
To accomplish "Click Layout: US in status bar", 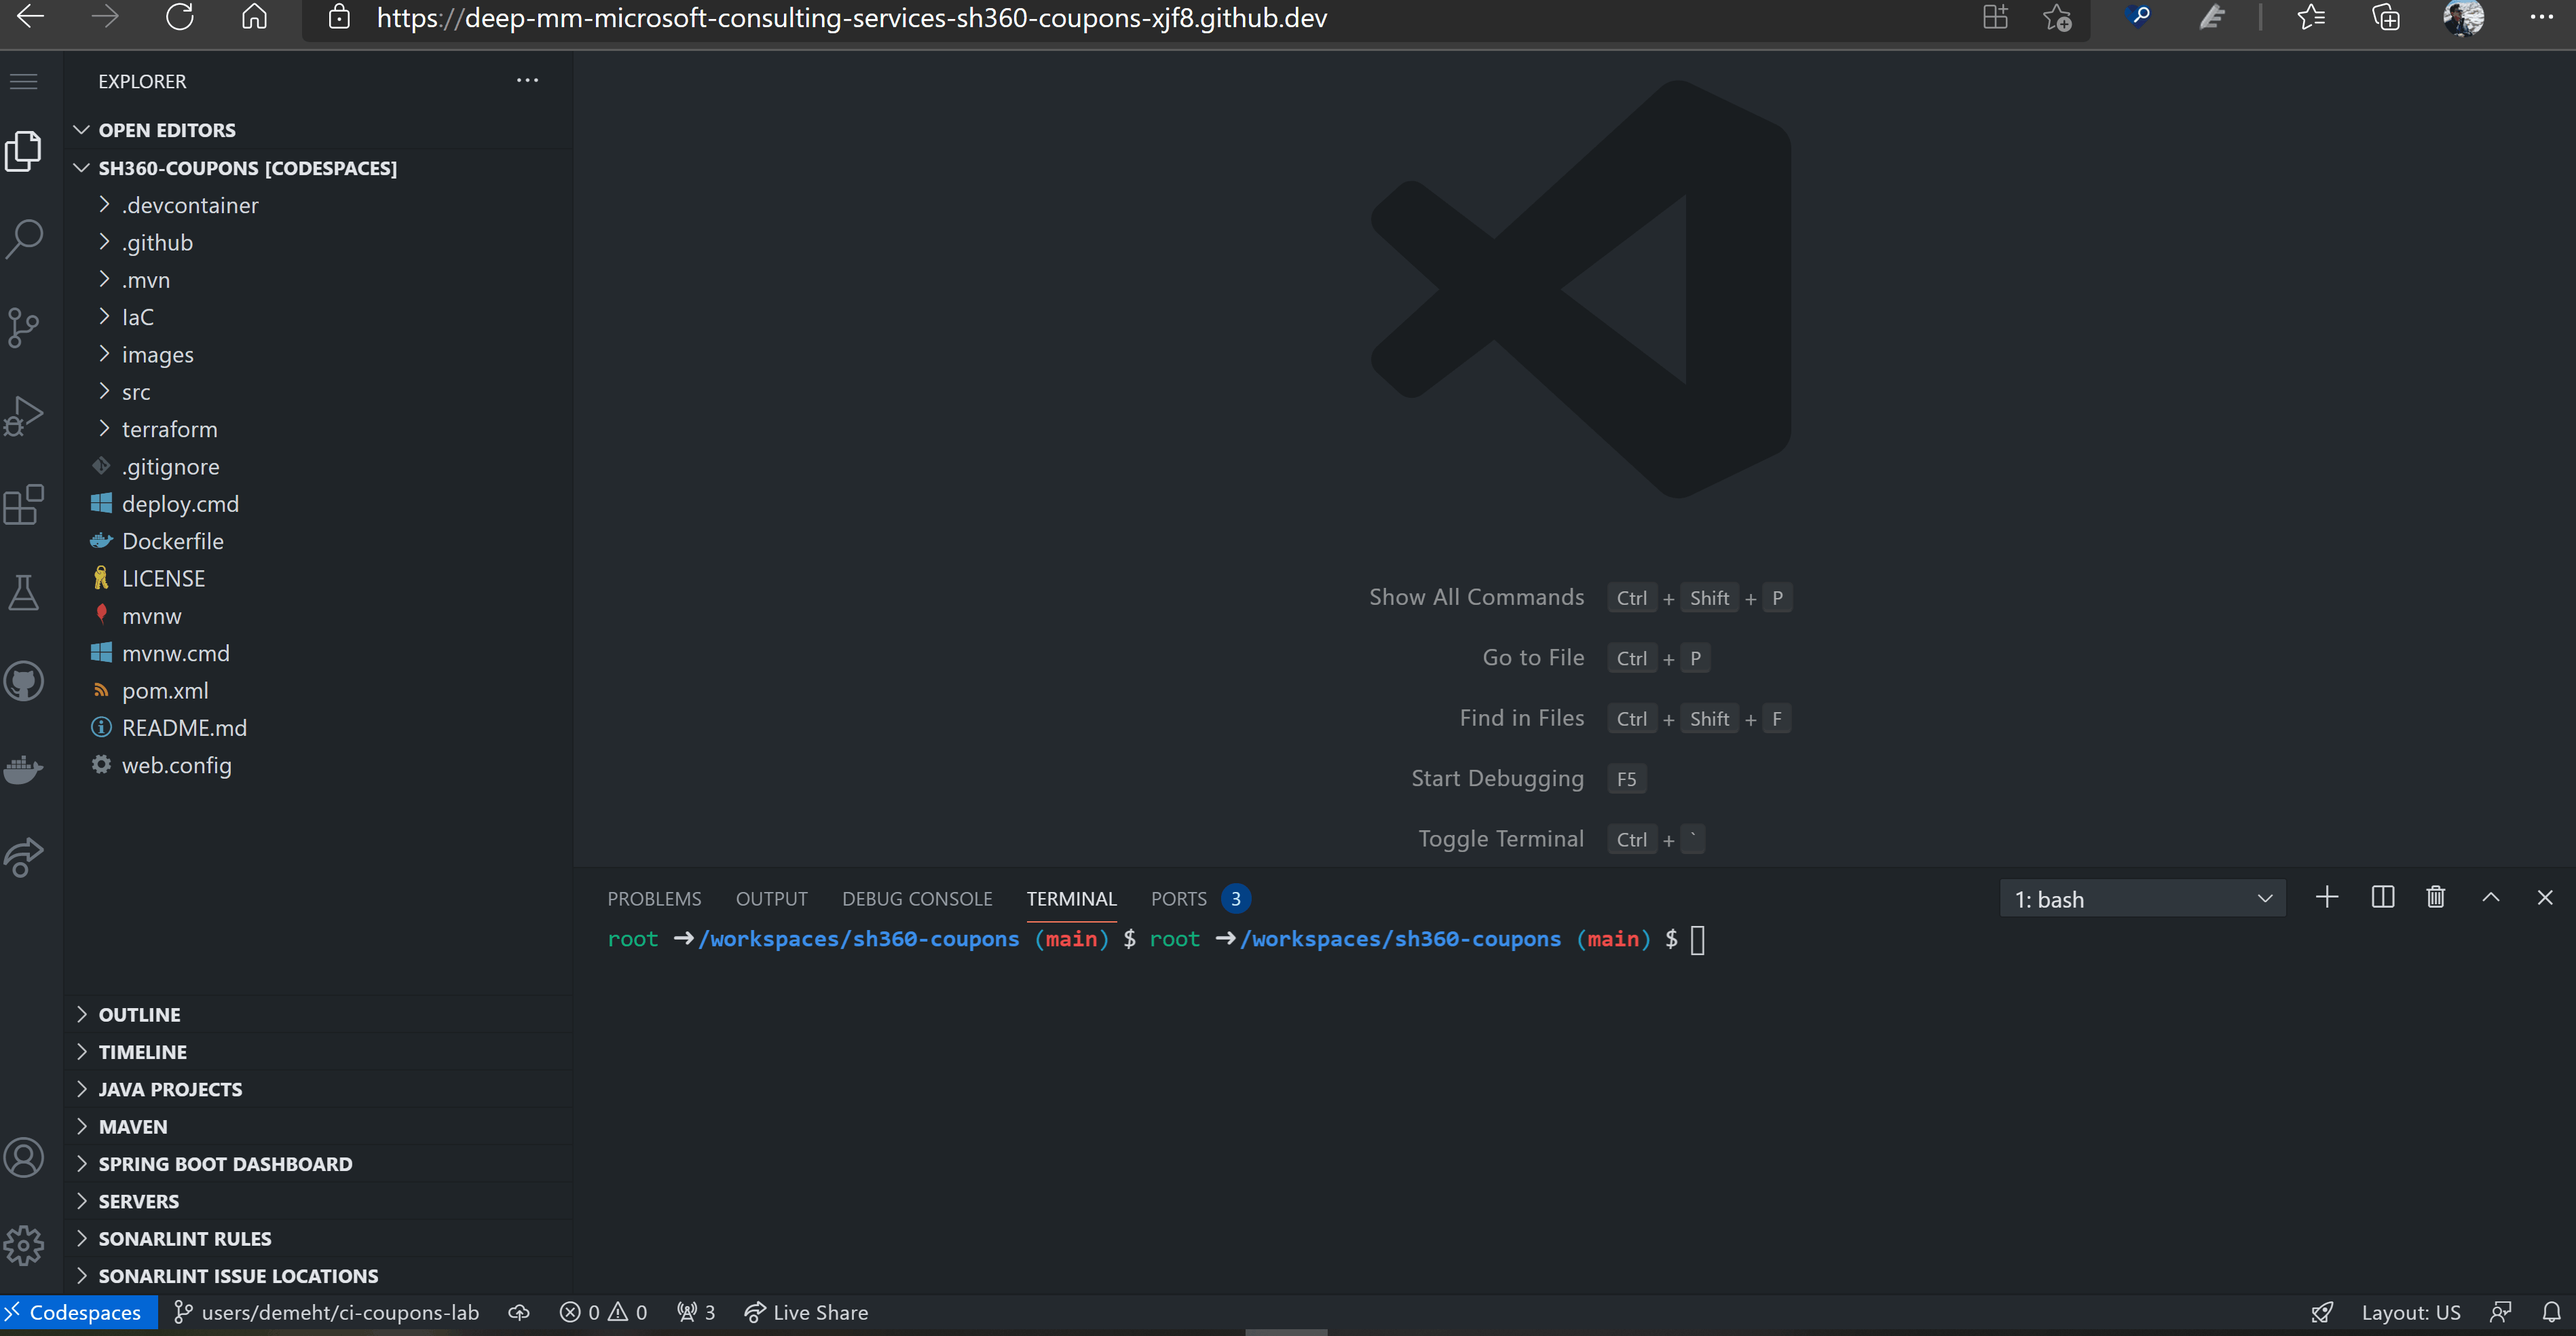I will (2411, 1312).
